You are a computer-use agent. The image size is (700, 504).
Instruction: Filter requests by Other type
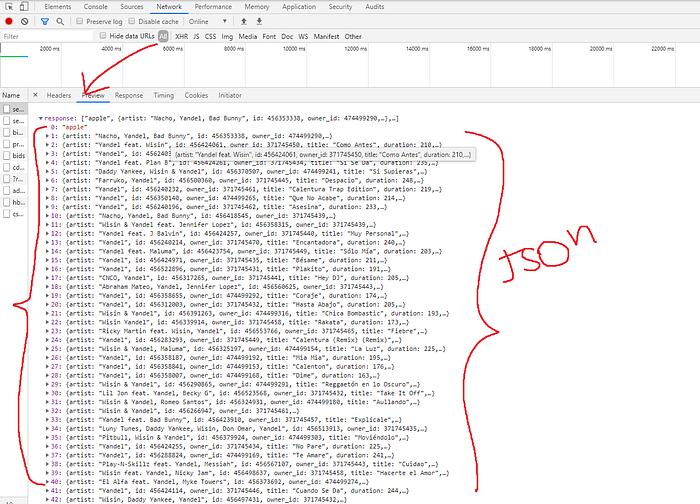(x=353, y=36)
